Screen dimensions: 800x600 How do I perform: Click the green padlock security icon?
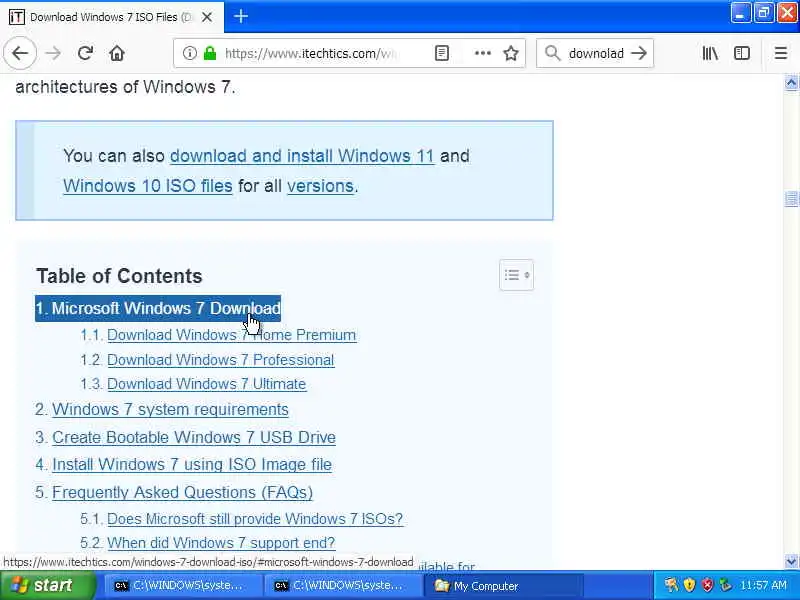[210, 53]
